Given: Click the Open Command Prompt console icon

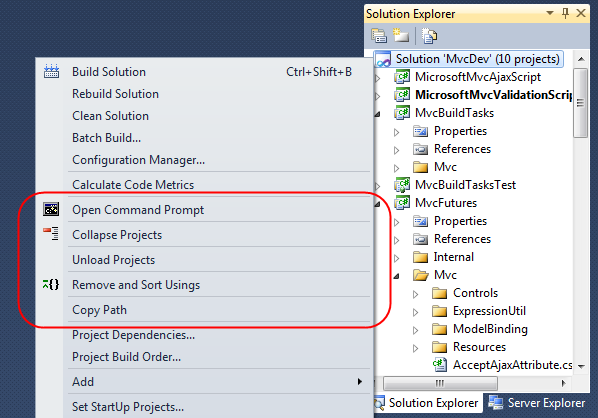Looking at the screenshot, I should coord(51,209).
